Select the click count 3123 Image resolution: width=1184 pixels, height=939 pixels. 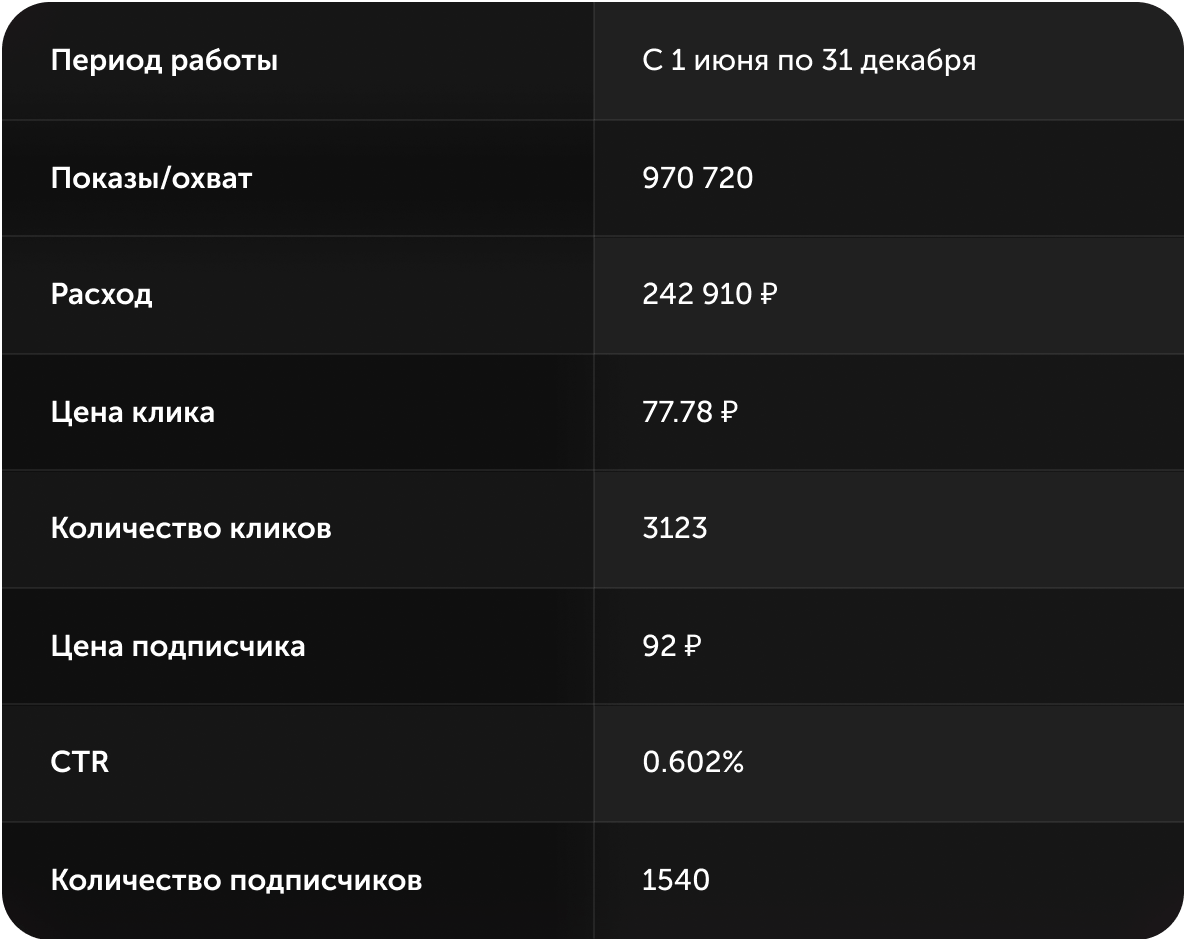pyautogui.click(x=674, y=528)
